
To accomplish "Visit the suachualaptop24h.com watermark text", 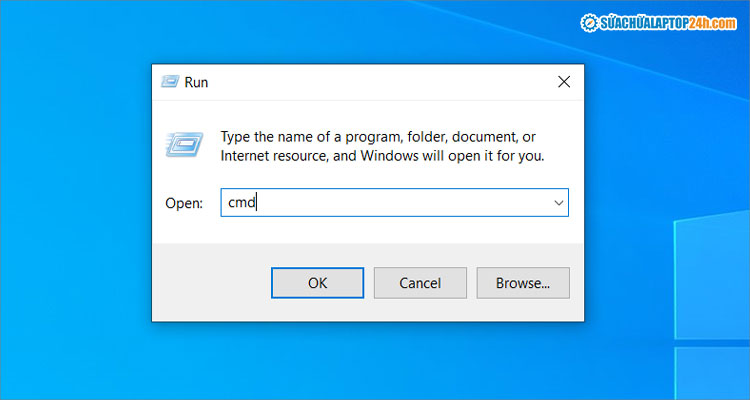I will click(x=666, y=22).
